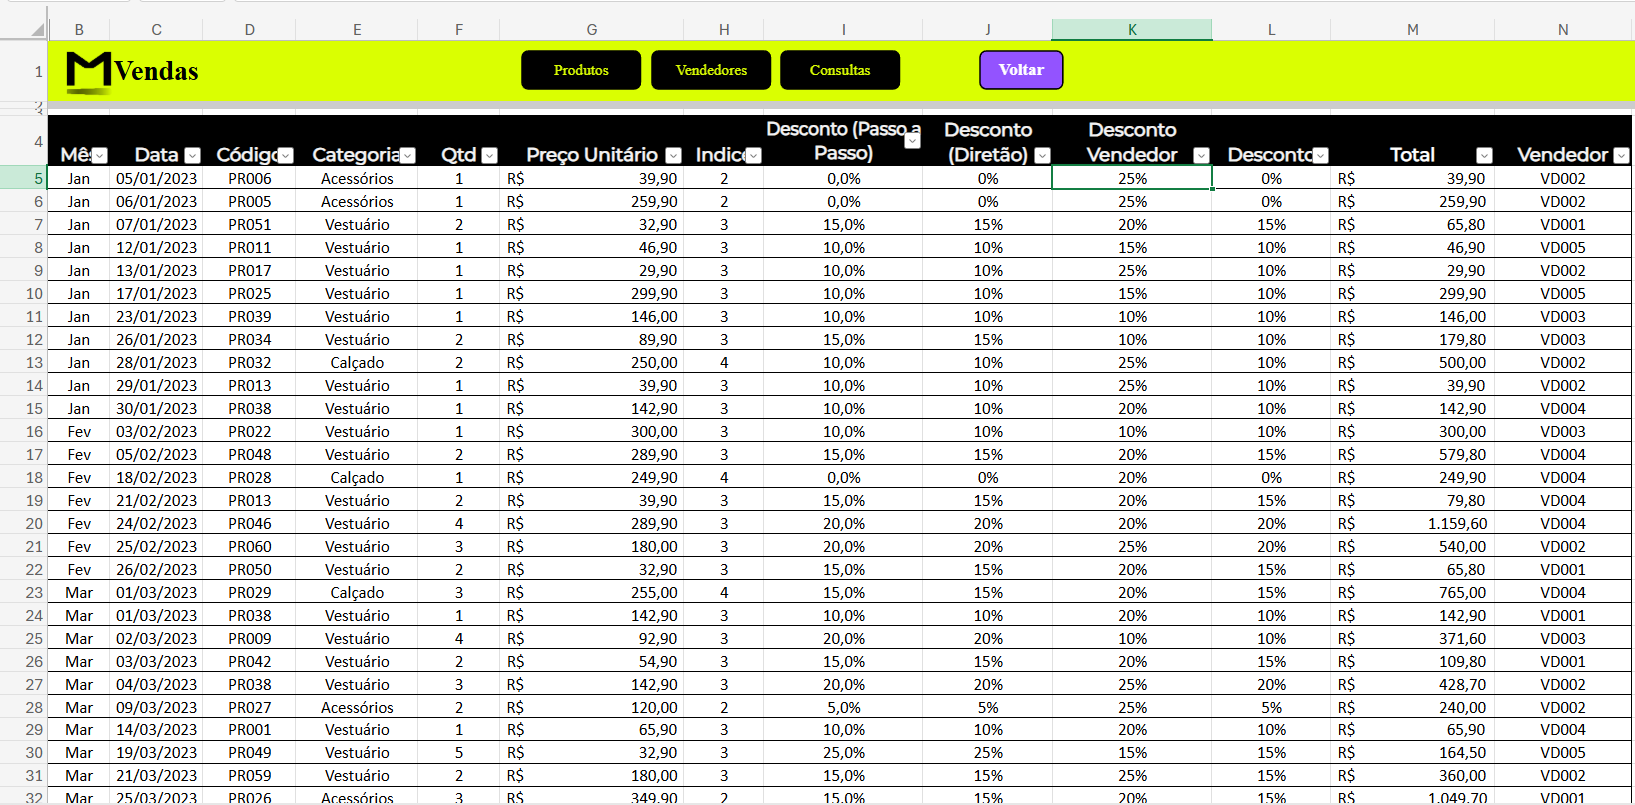Screen dimensions: 1635x805
Task: Click date cell 30/01/2023
Action: [156, 408]
